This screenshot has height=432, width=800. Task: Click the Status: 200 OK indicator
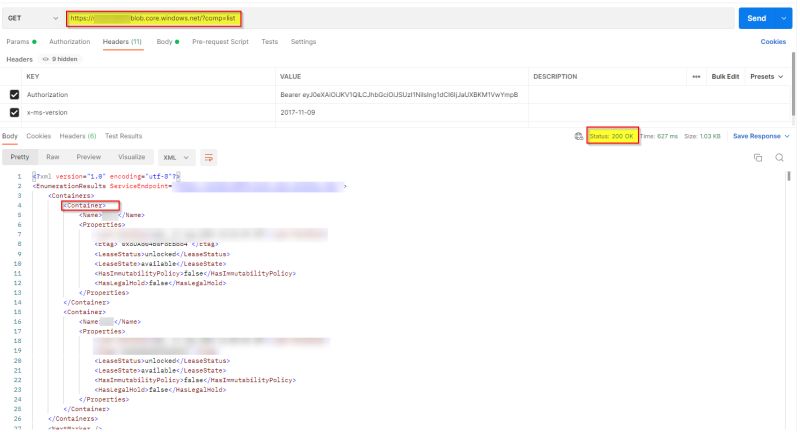pos(612,136)
